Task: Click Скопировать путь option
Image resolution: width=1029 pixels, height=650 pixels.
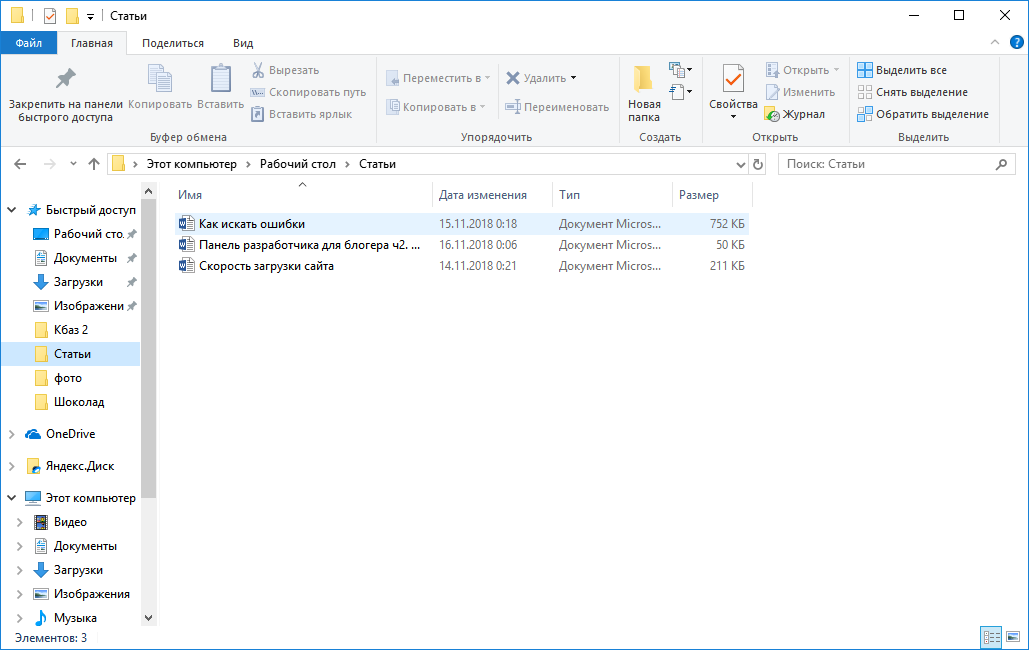Action: click(x=308, y=93)
